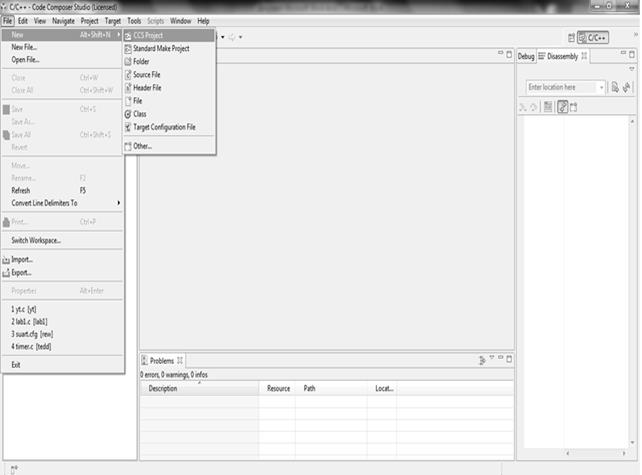Click the Disassembly vertical scrollbar
Viewport: 642px width, 475px height.
(x=632, y=282)
